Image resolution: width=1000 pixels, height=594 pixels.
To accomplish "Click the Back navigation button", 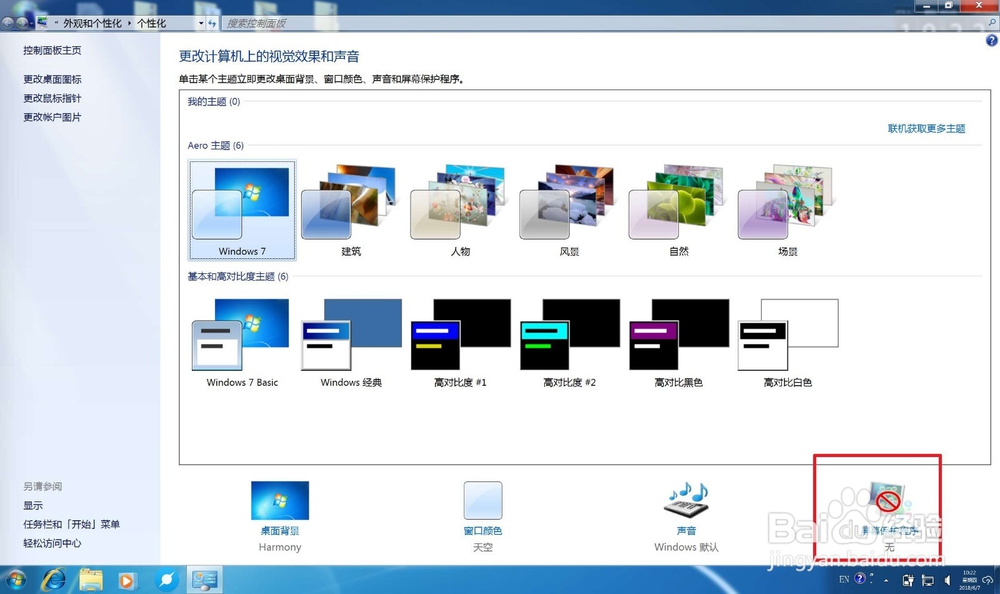I will point(8,23).
